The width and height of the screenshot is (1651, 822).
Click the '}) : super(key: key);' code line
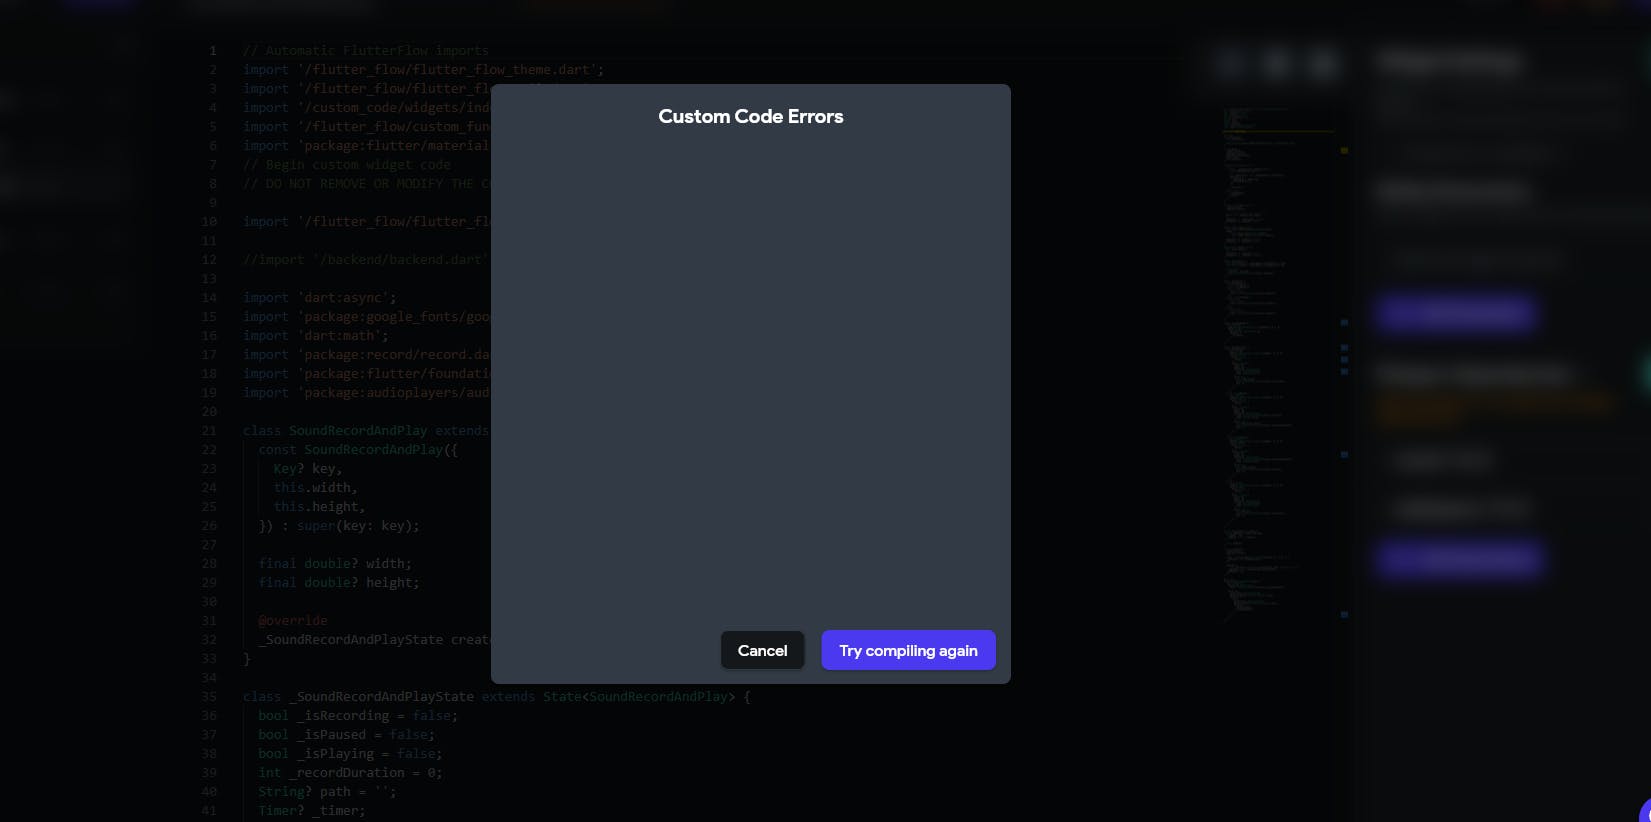point(339,525)
